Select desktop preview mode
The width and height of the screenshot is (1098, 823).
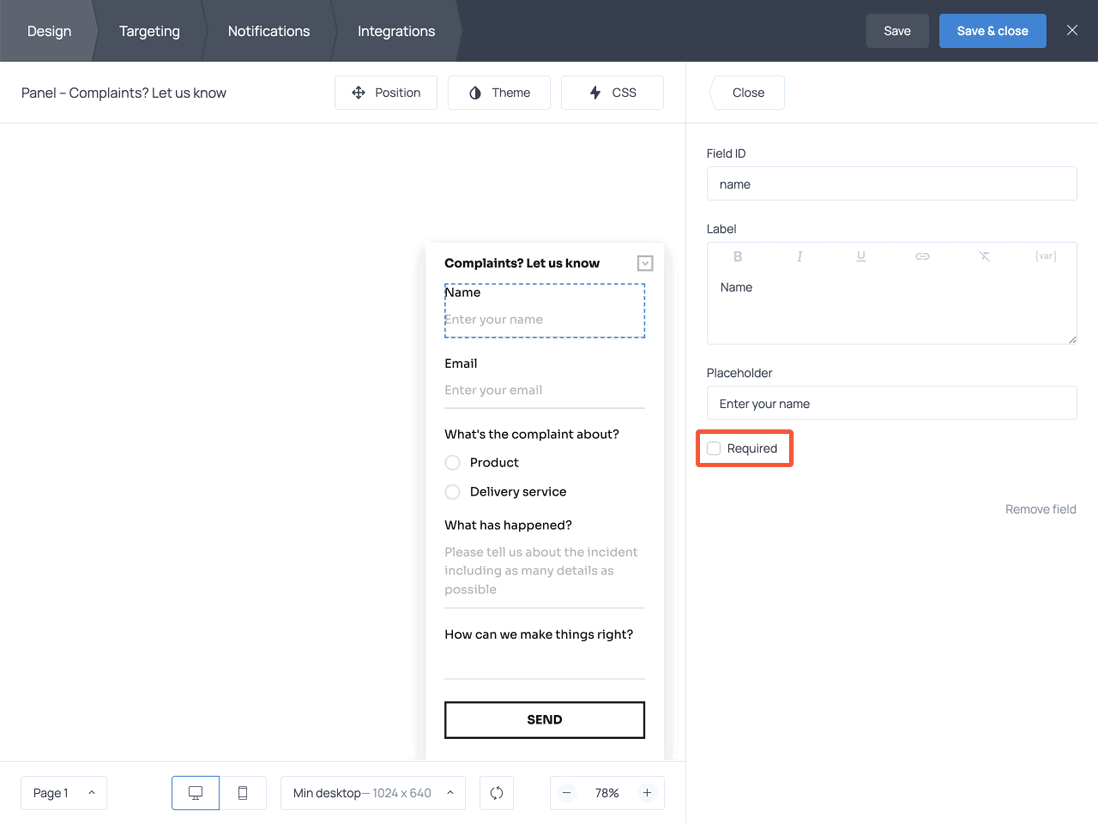coord(195,792)
